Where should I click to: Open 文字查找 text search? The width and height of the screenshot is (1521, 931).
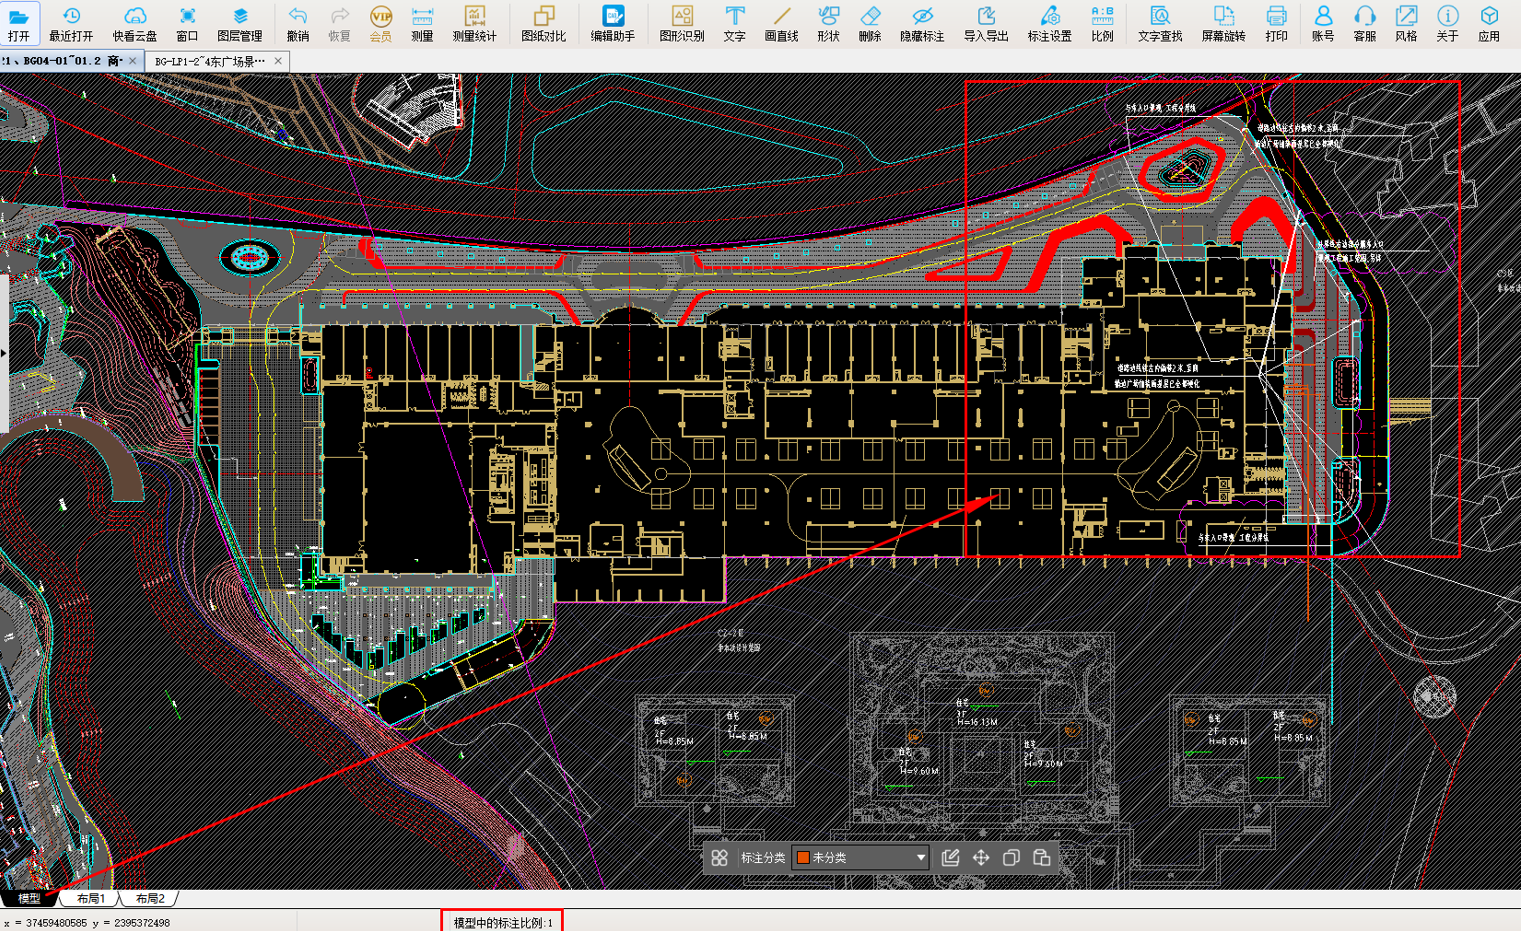point(1160,23)
